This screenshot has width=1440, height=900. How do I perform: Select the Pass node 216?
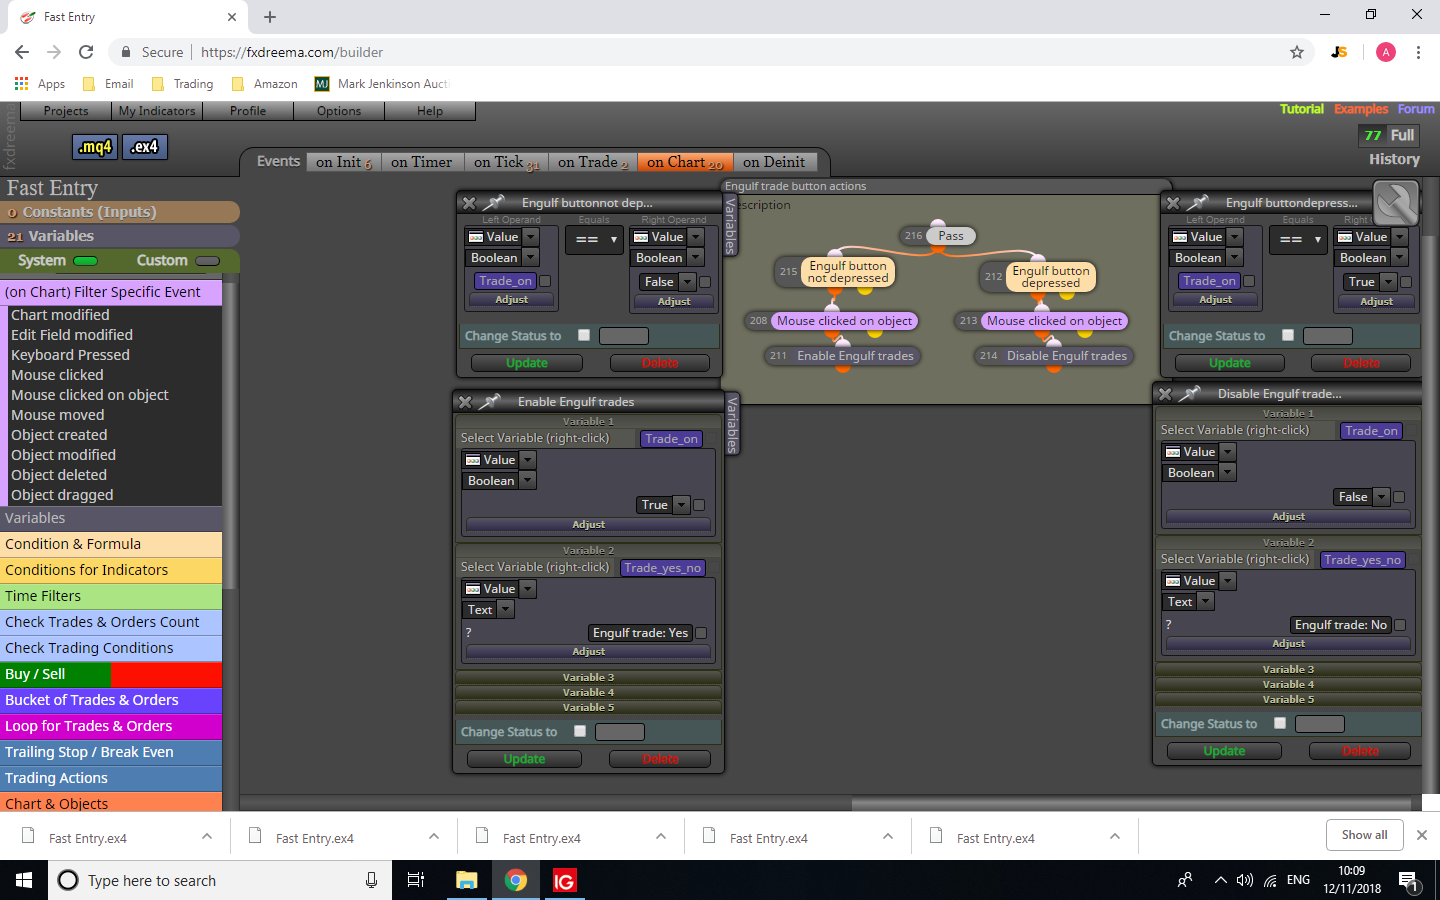coord(938,236)
